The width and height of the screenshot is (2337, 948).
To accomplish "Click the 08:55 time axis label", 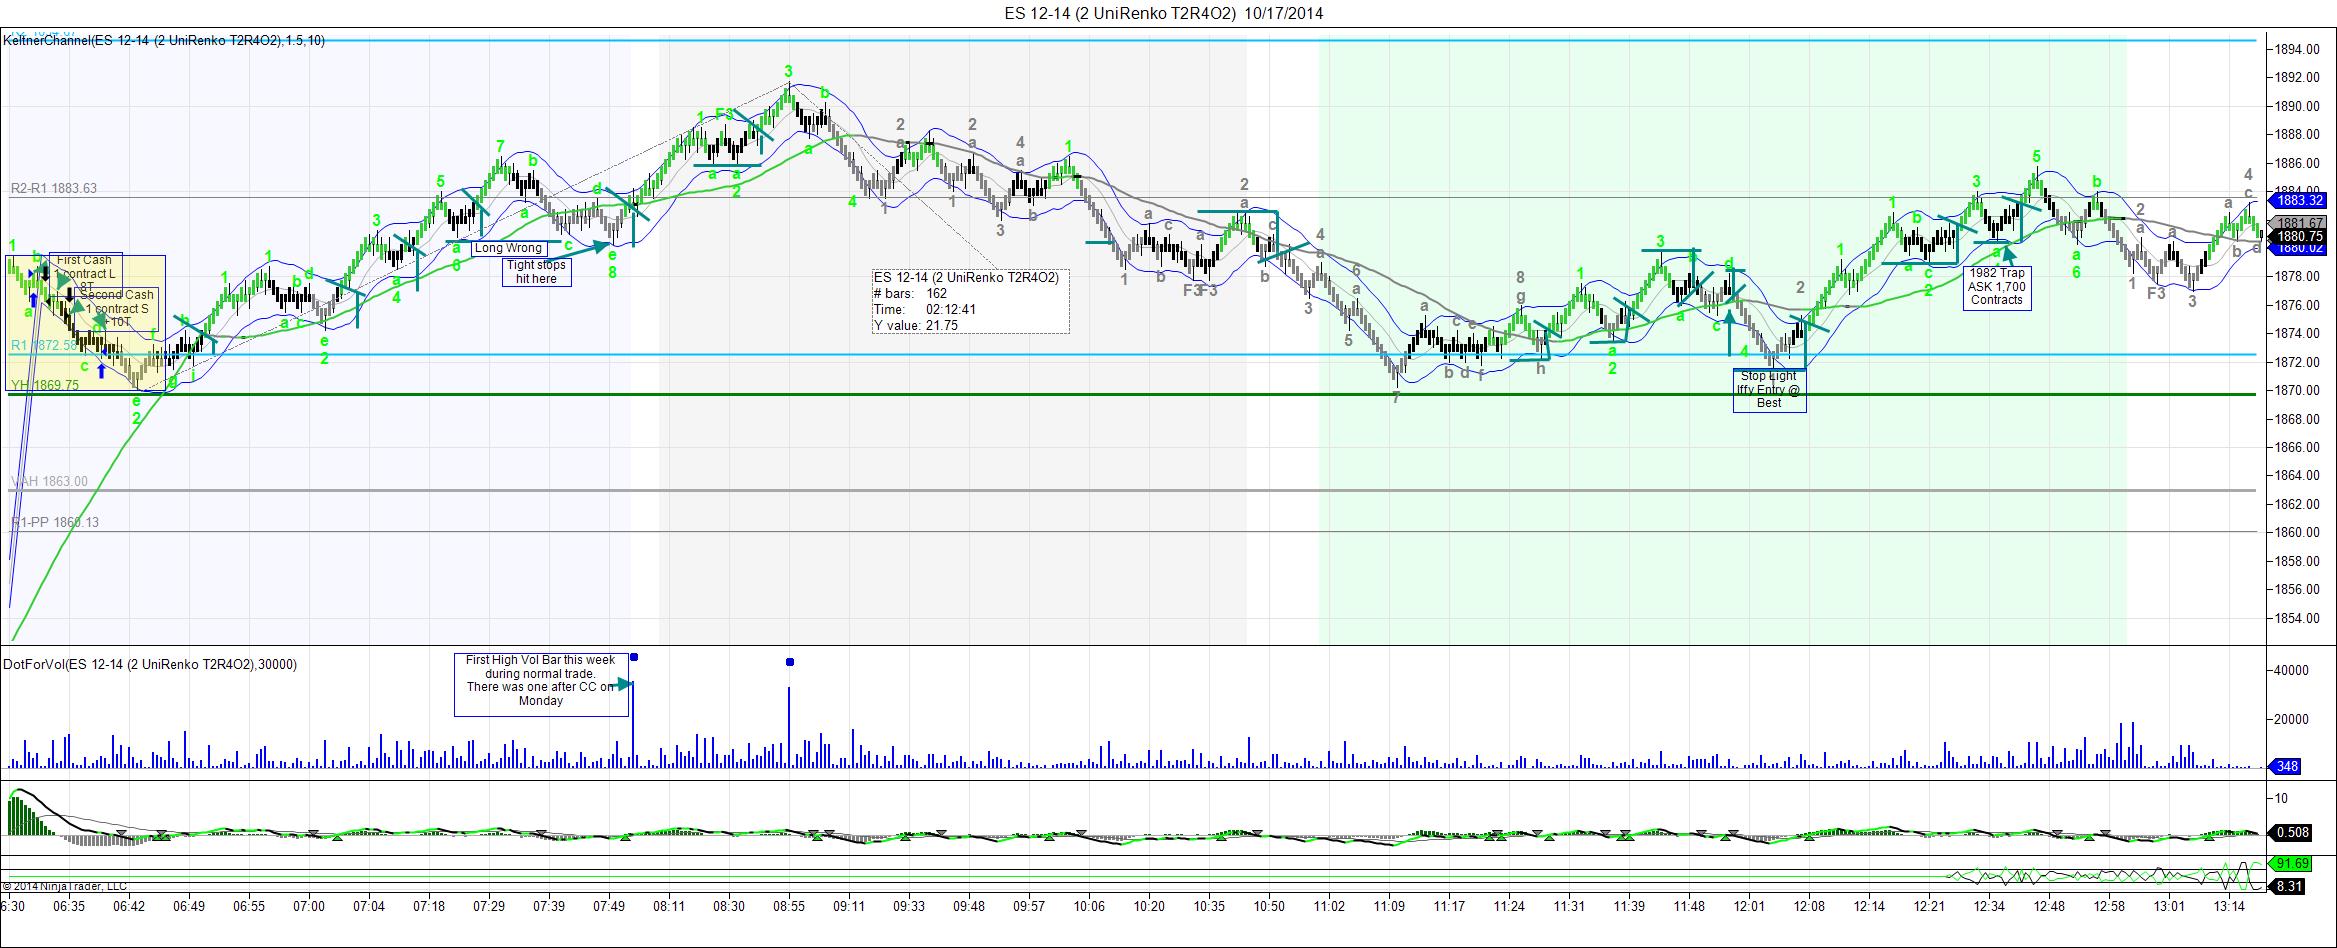I will point(789,906).
